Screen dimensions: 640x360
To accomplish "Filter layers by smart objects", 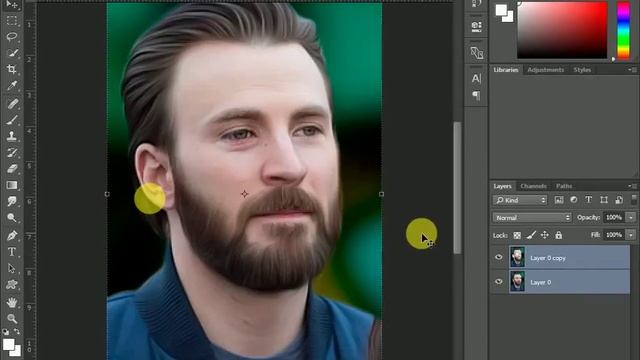I will 619,200.
